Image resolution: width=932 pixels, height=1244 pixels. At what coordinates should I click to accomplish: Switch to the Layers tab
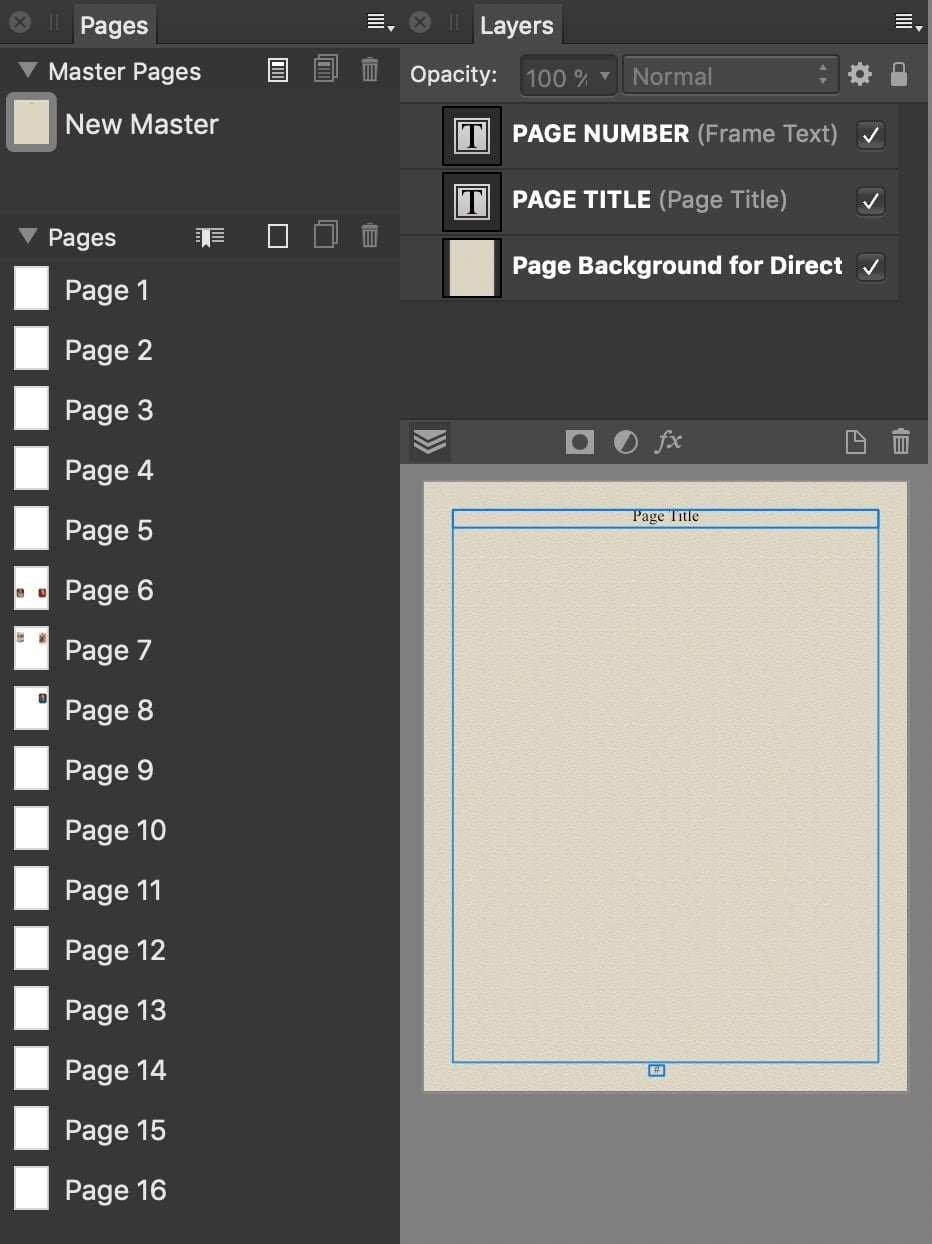(517, 25)
